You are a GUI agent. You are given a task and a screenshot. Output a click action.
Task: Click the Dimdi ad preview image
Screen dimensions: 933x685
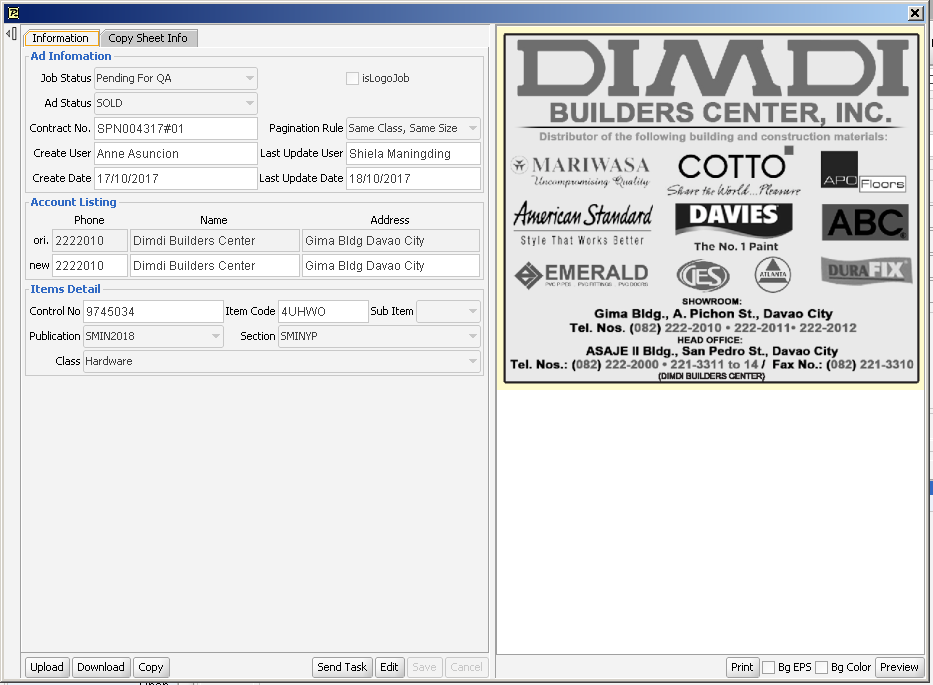tap(711, 208)
